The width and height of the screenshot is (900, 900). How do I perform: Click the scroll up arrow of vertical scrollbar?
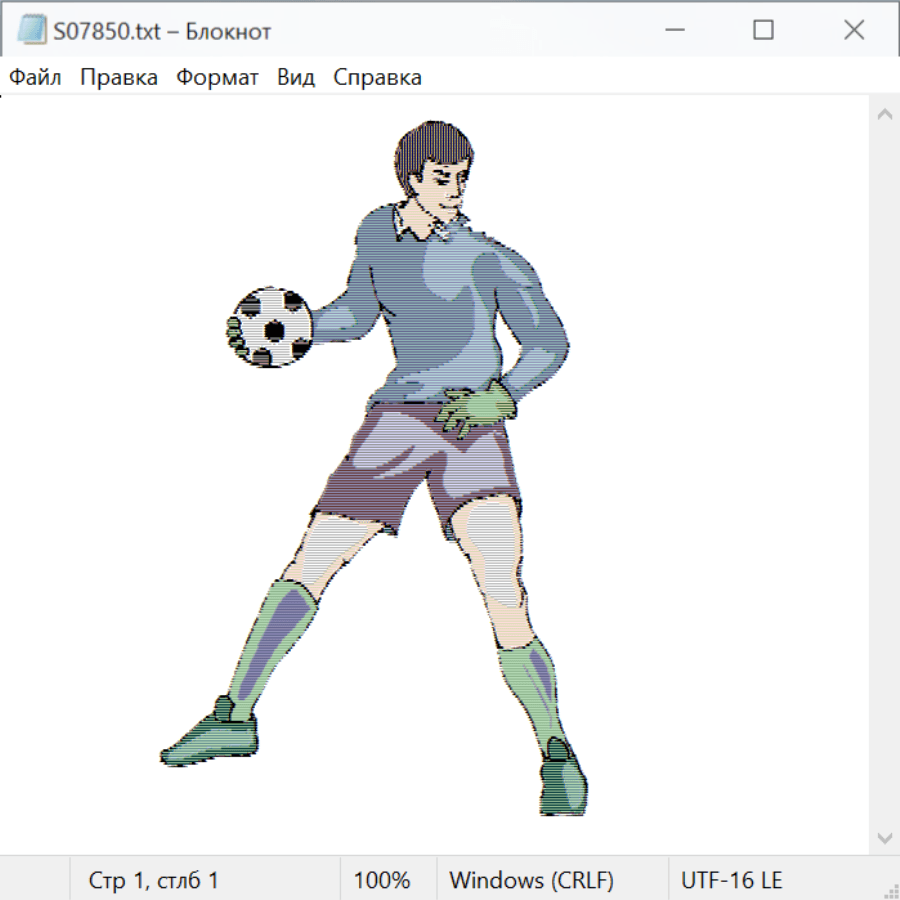point(884,114)
